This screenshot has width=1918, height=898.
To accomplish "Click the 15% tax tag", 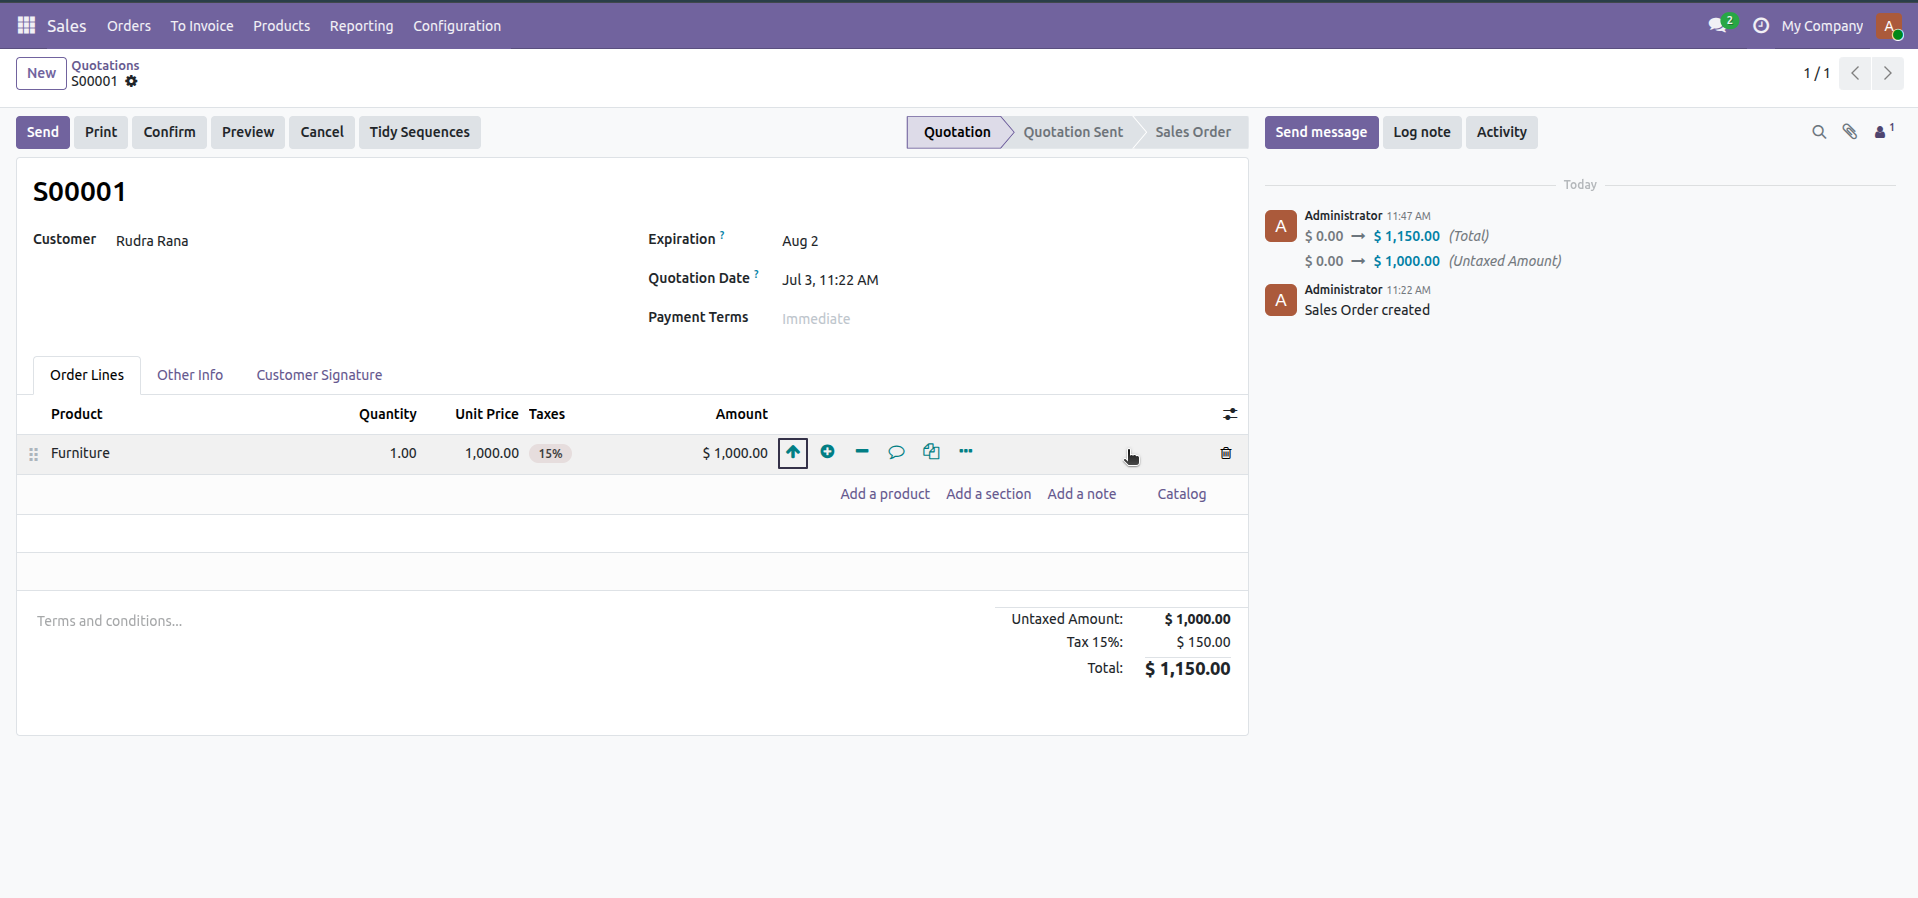I will tap(550, 453).
